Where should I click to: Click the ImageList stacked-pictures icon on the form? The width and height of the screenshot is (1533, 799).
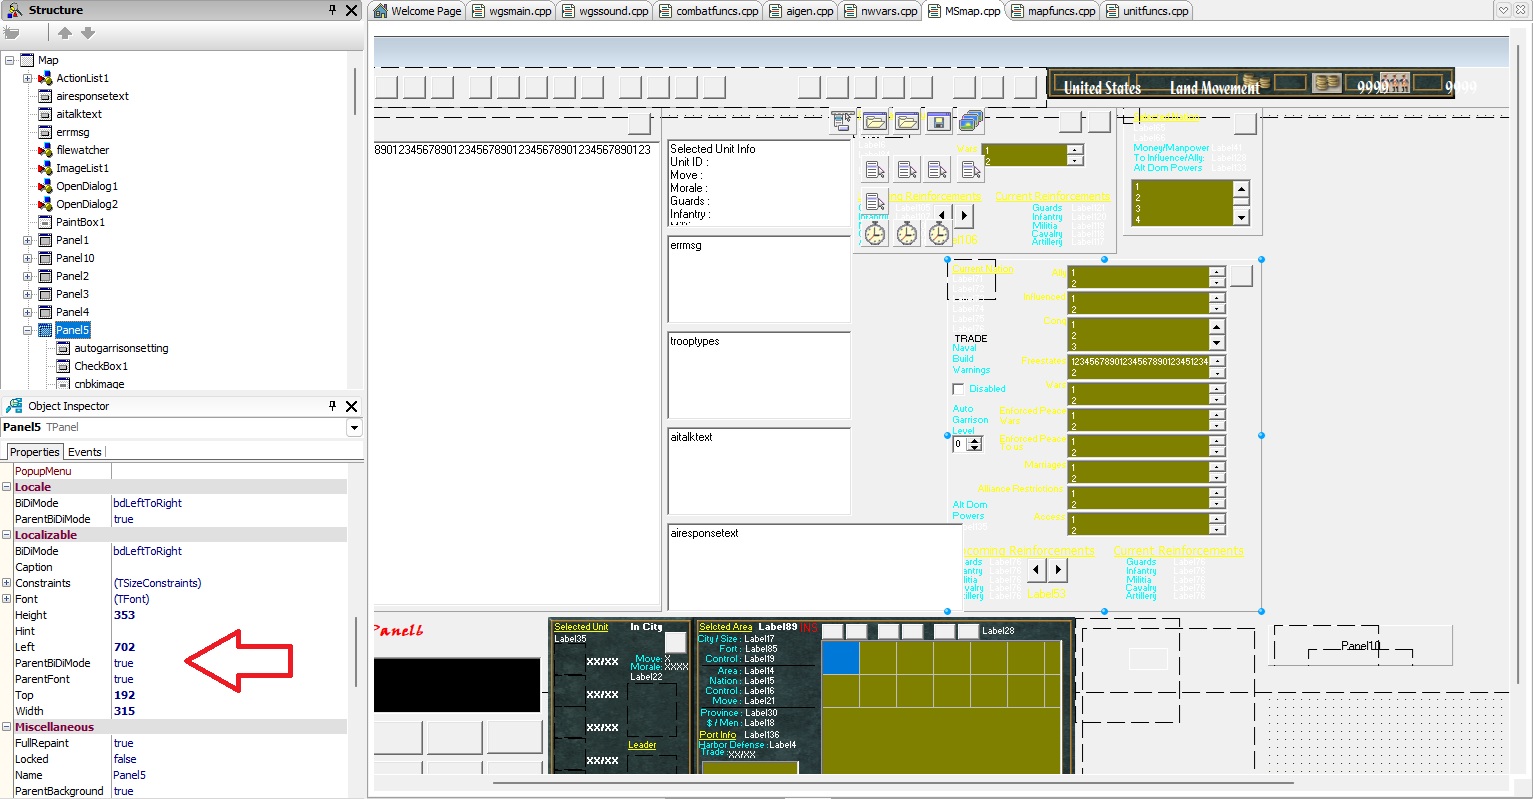(970, 120)
